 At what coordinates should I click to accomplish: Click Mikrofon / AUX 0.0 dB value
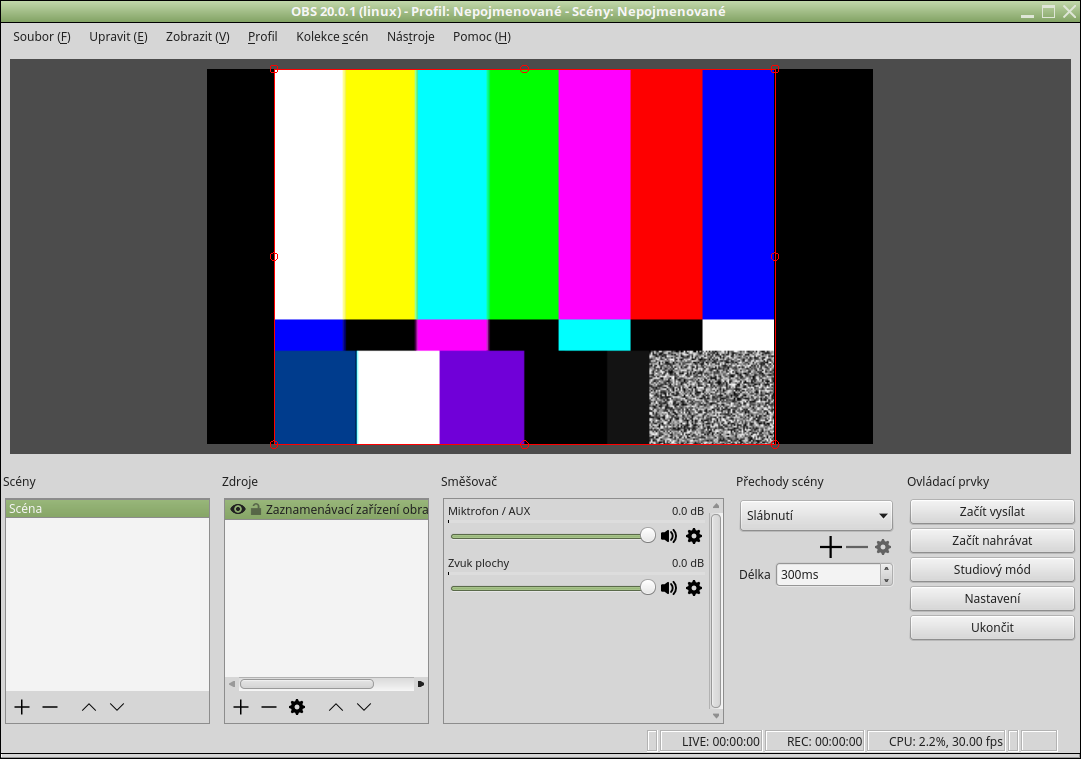[688, 511]
